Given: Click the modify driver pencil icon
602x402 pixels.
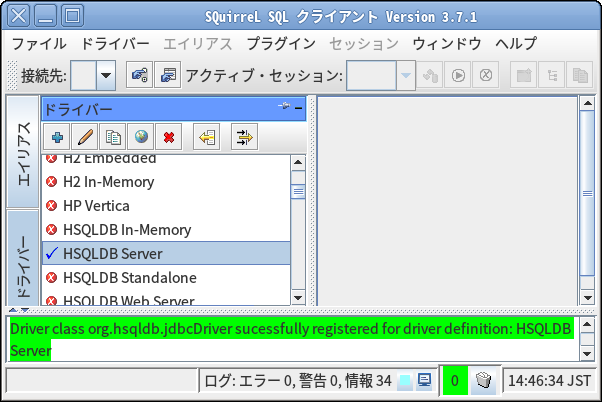Looking at the screenshot, I should (85, 137).
